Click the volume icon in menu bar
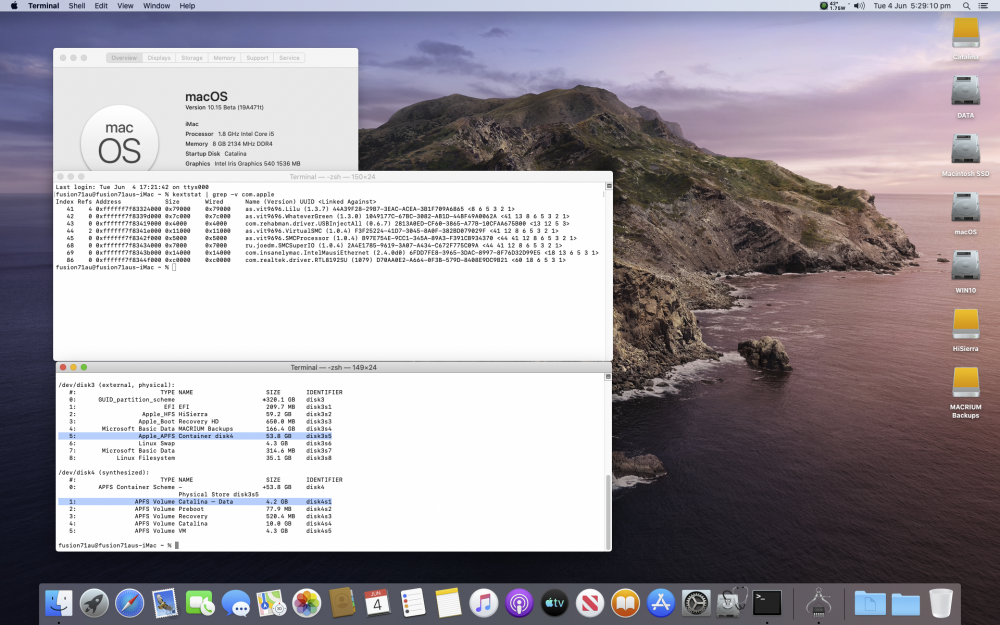 [859, 6]
